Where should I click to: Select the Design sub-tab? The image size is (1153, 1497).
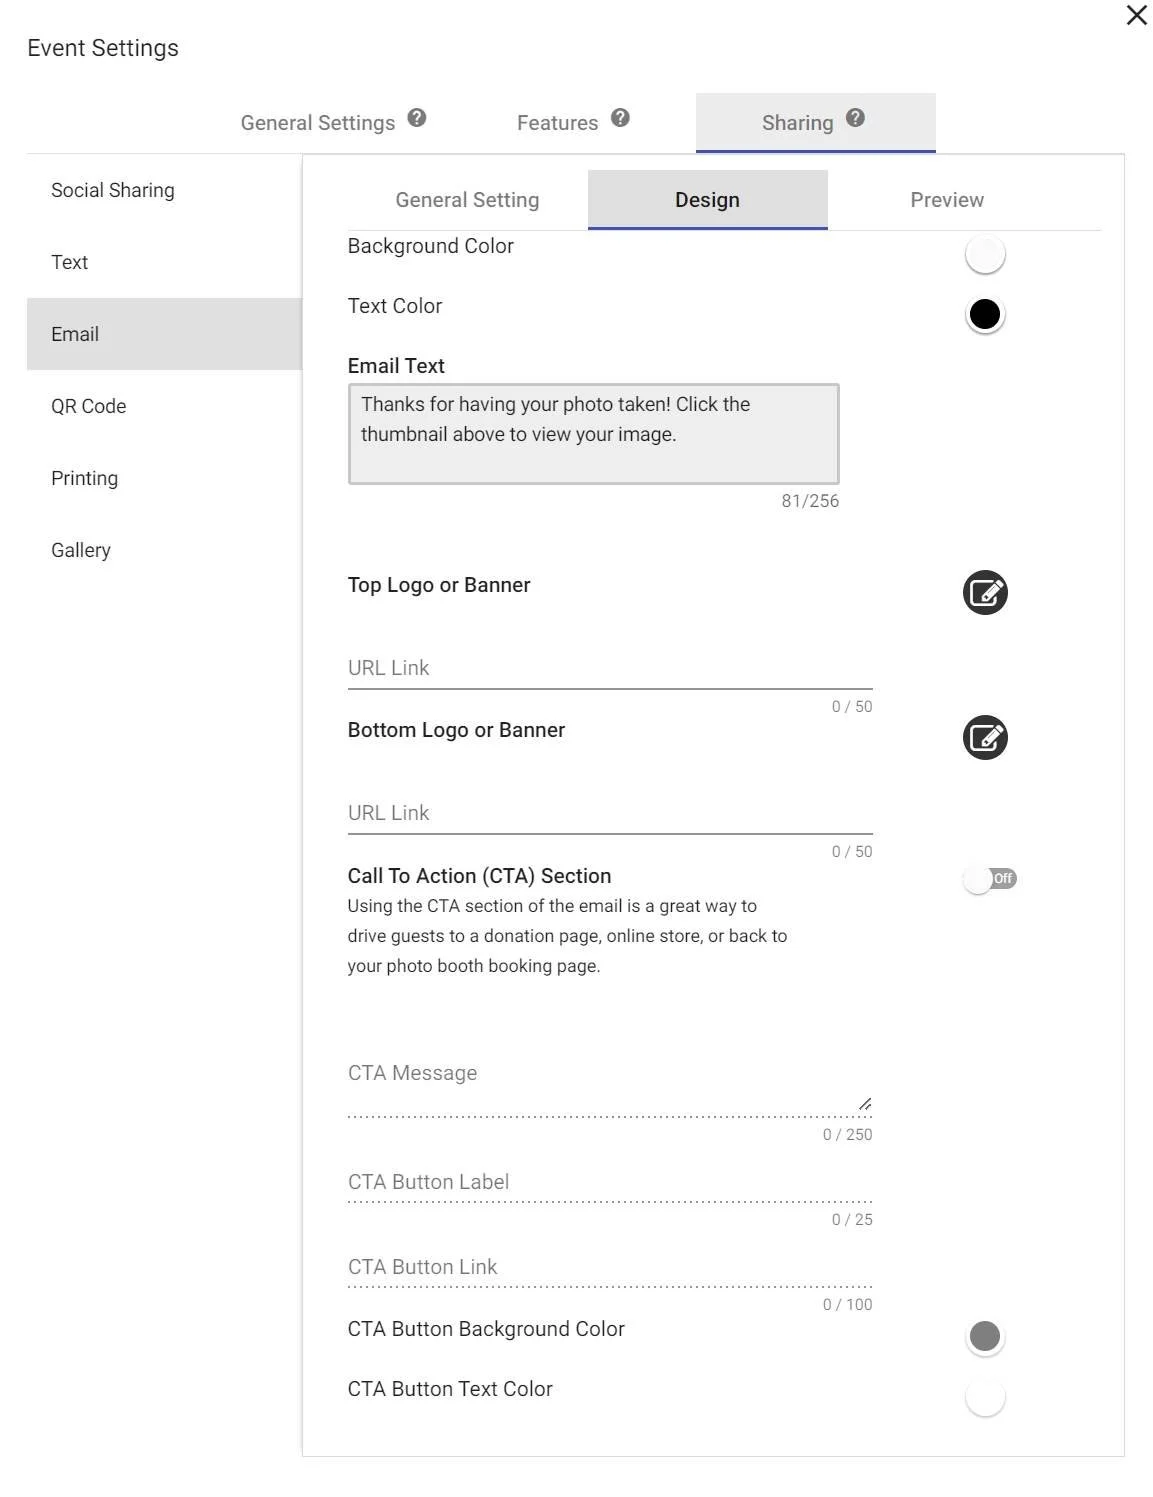(708, 200)
